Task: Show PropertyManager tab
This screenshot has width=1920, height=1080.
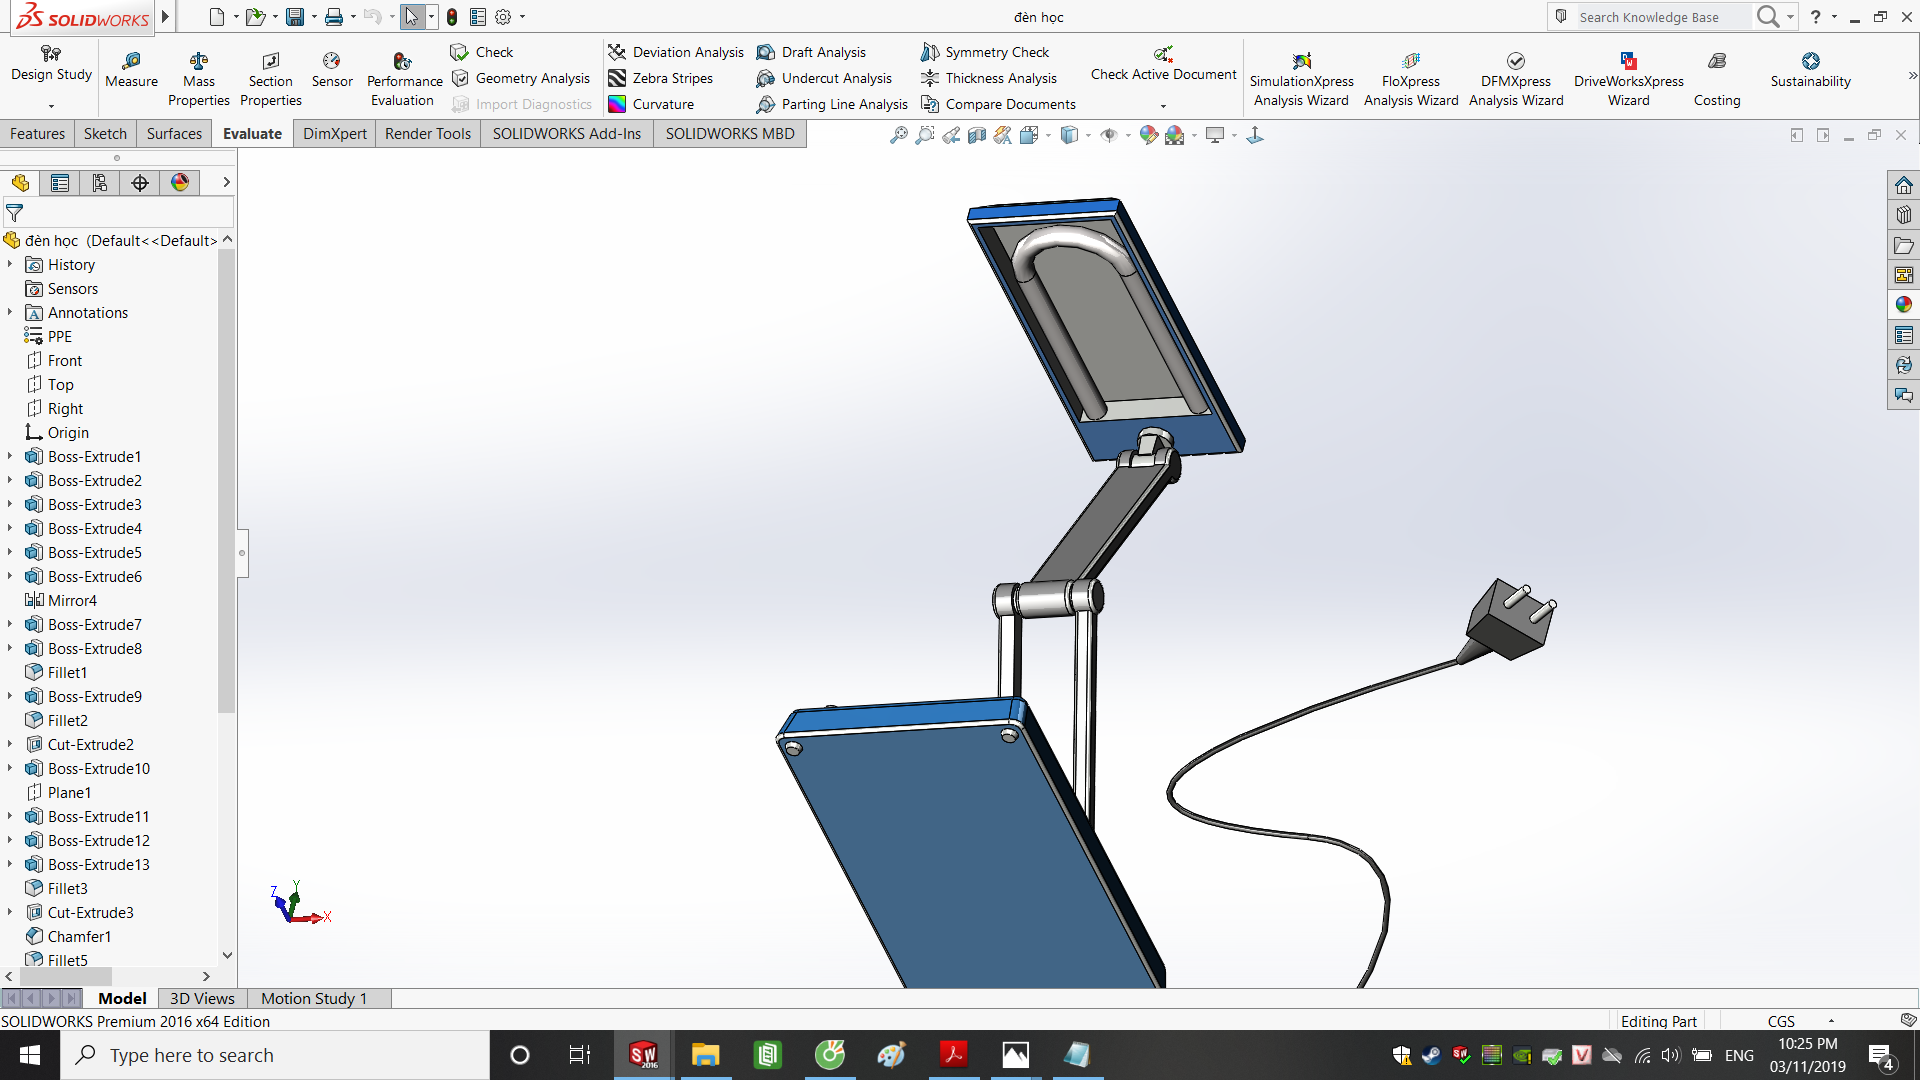Action: click(60, 182)
